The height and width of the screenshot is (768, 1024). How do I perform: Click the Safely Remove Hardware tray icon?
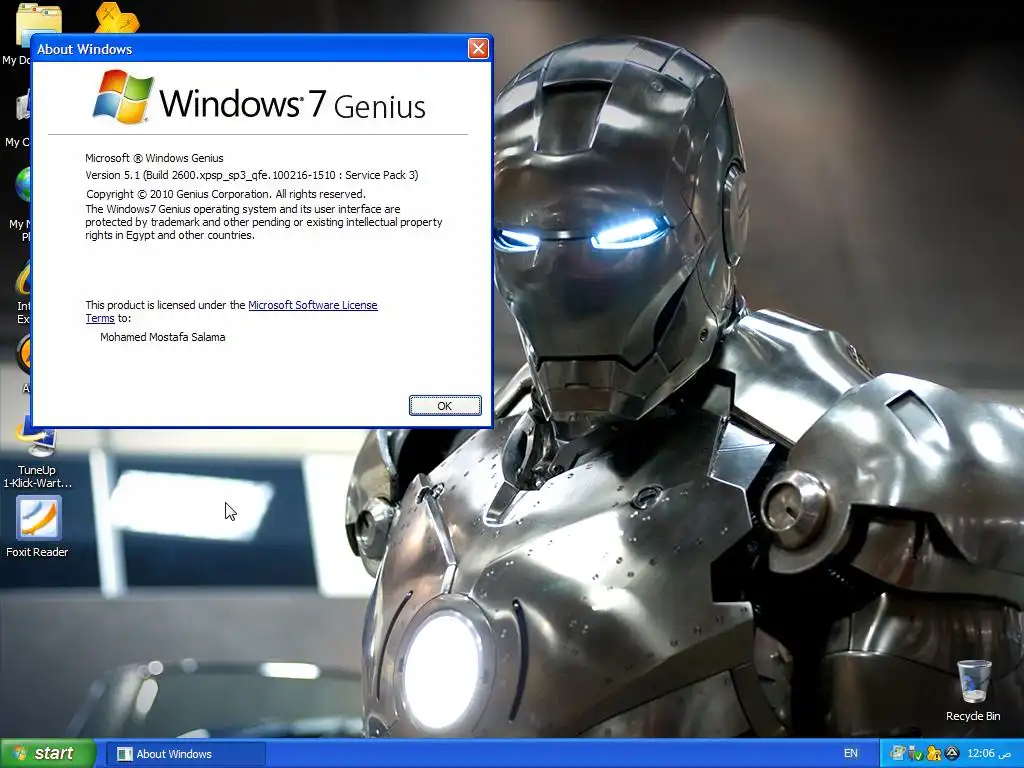click(915, 754)
